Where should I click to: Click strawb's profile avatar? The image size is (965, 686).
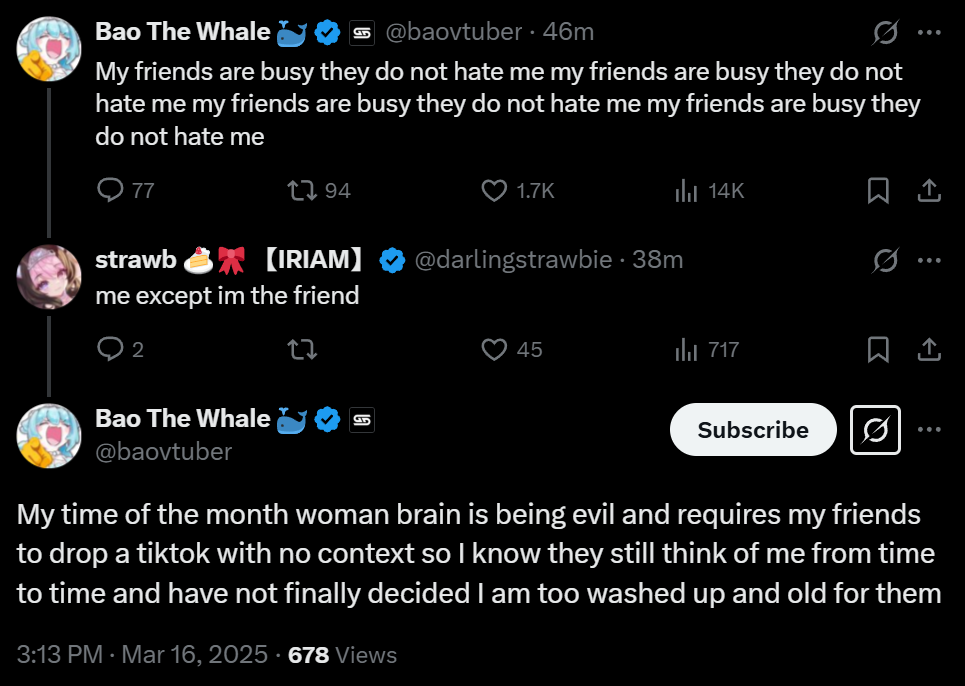pos(49,277)
